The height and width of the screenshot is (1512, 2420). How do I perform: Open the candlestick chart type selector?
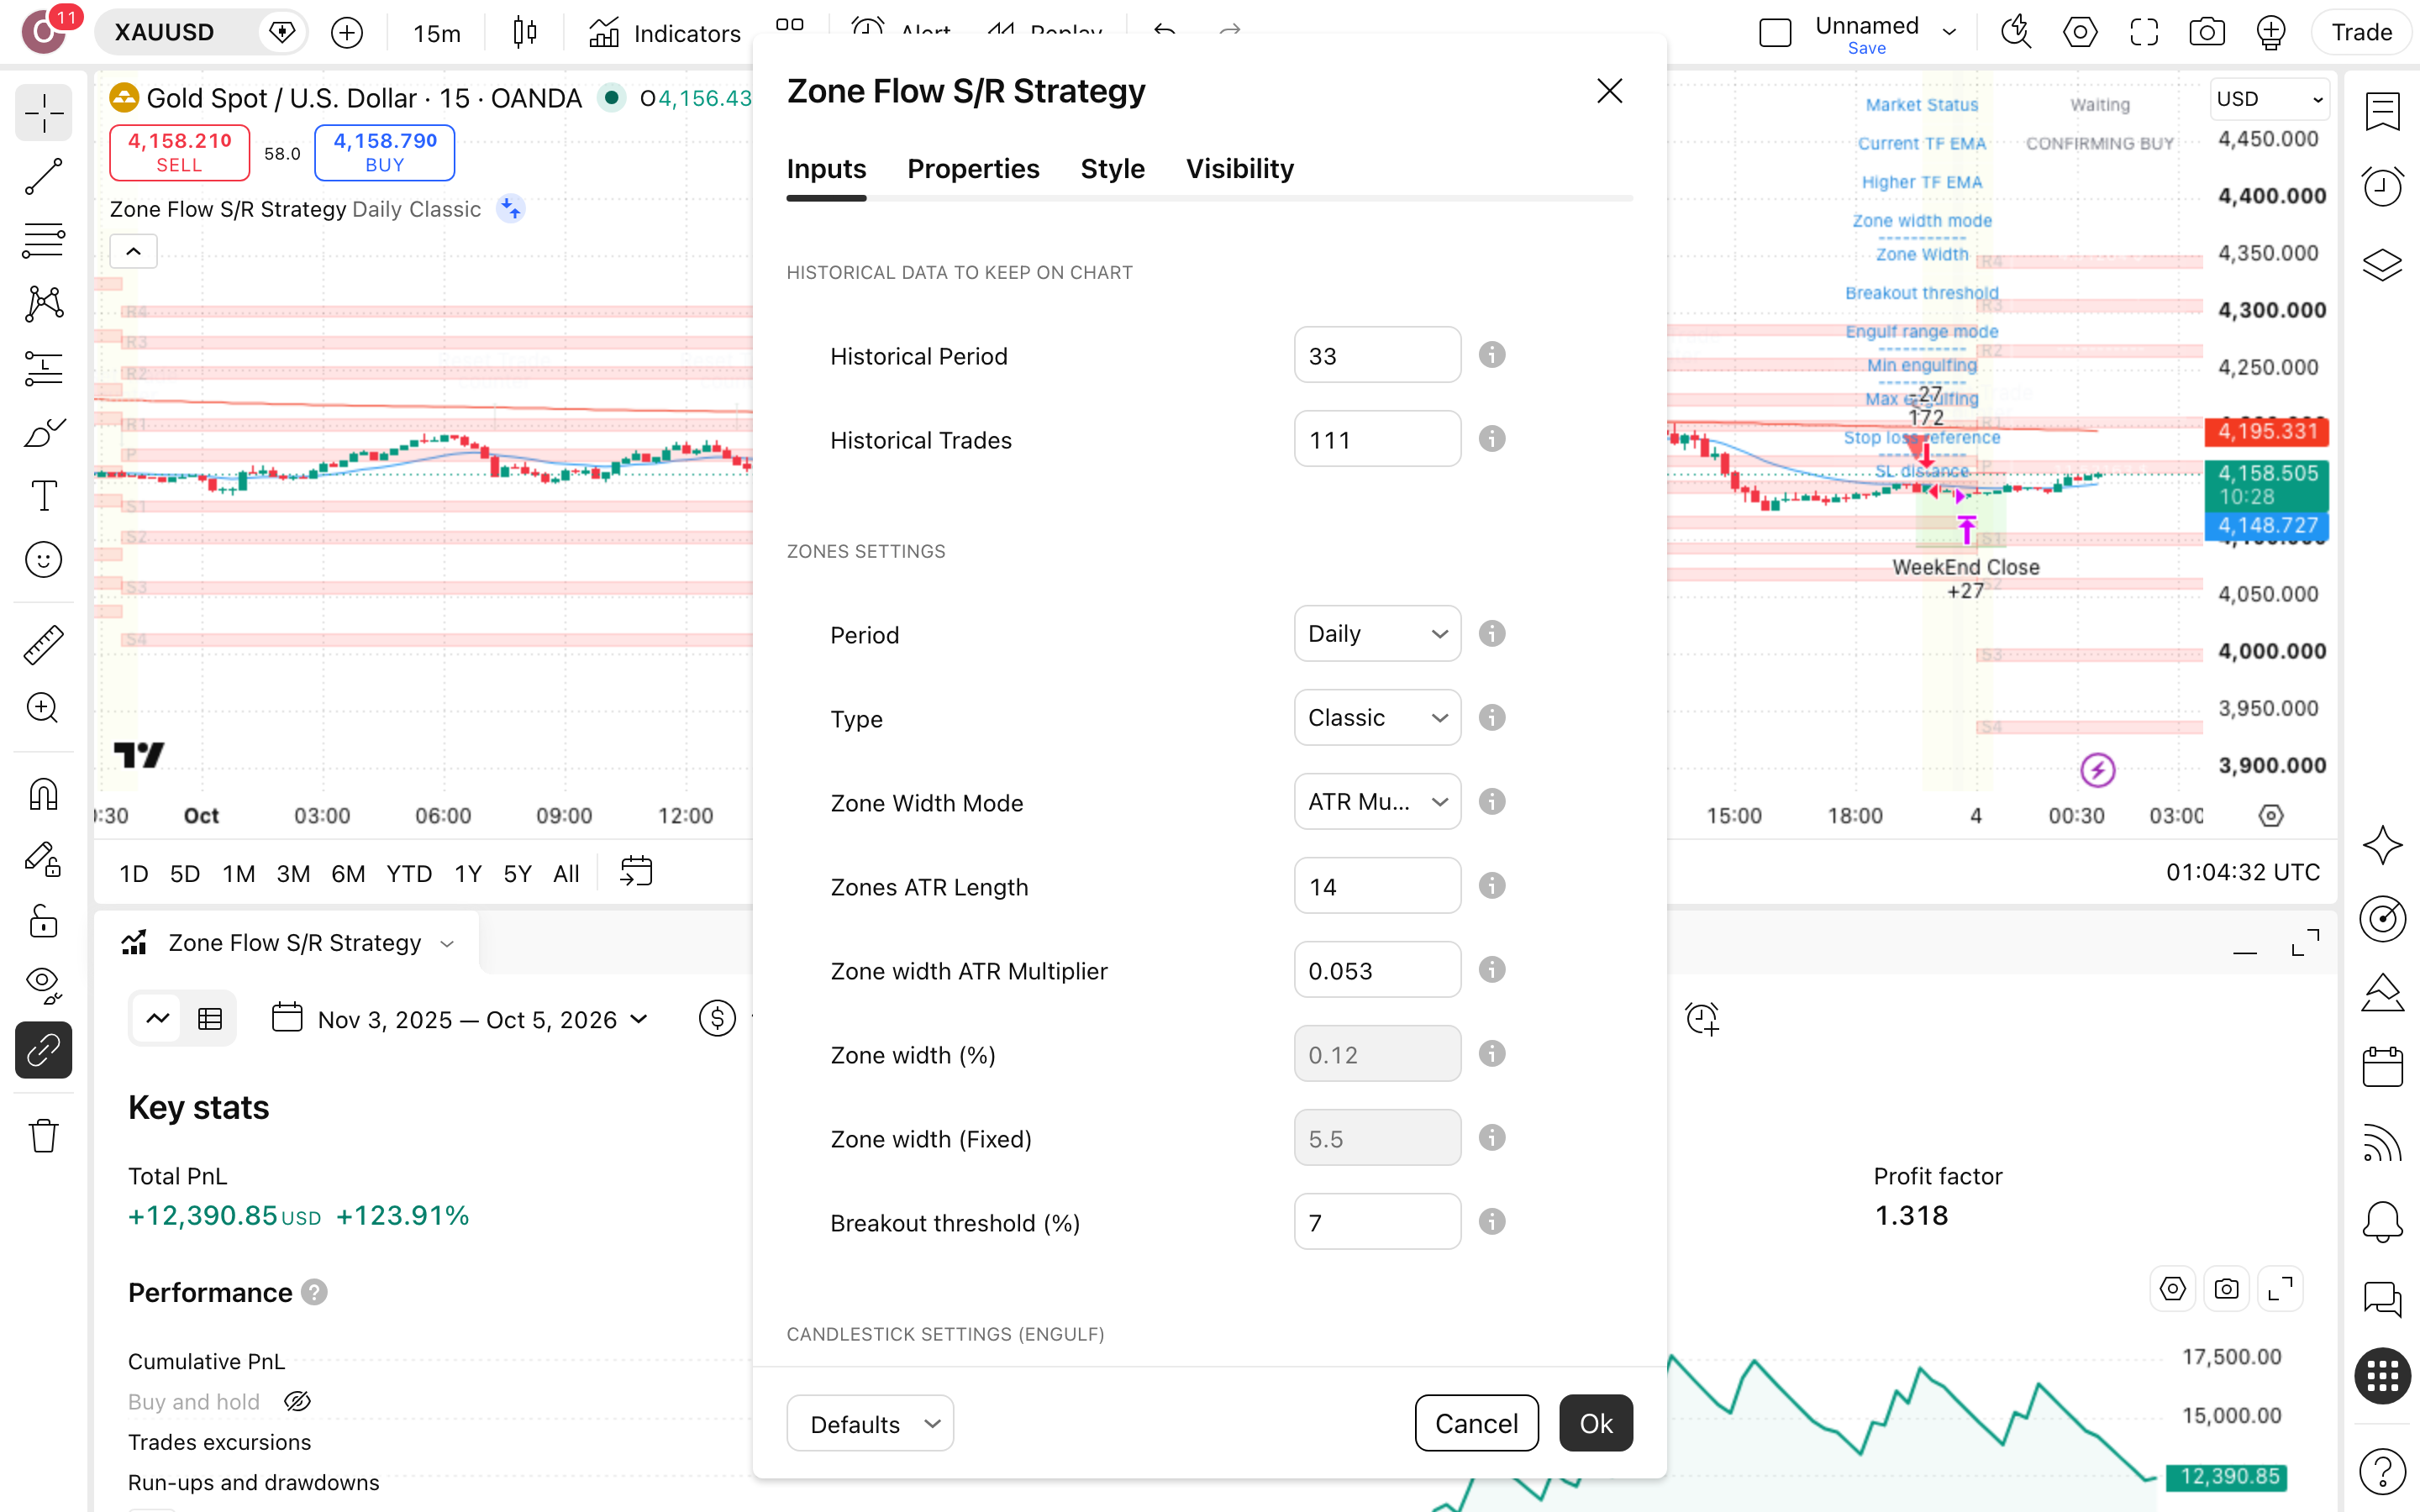pyautogui.click(x=524, y=33)
